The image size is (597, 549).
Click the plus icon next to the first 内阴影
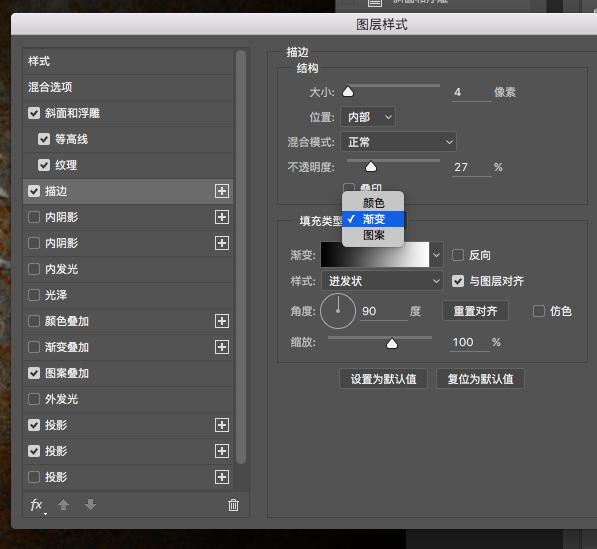[x=222, y=217]
